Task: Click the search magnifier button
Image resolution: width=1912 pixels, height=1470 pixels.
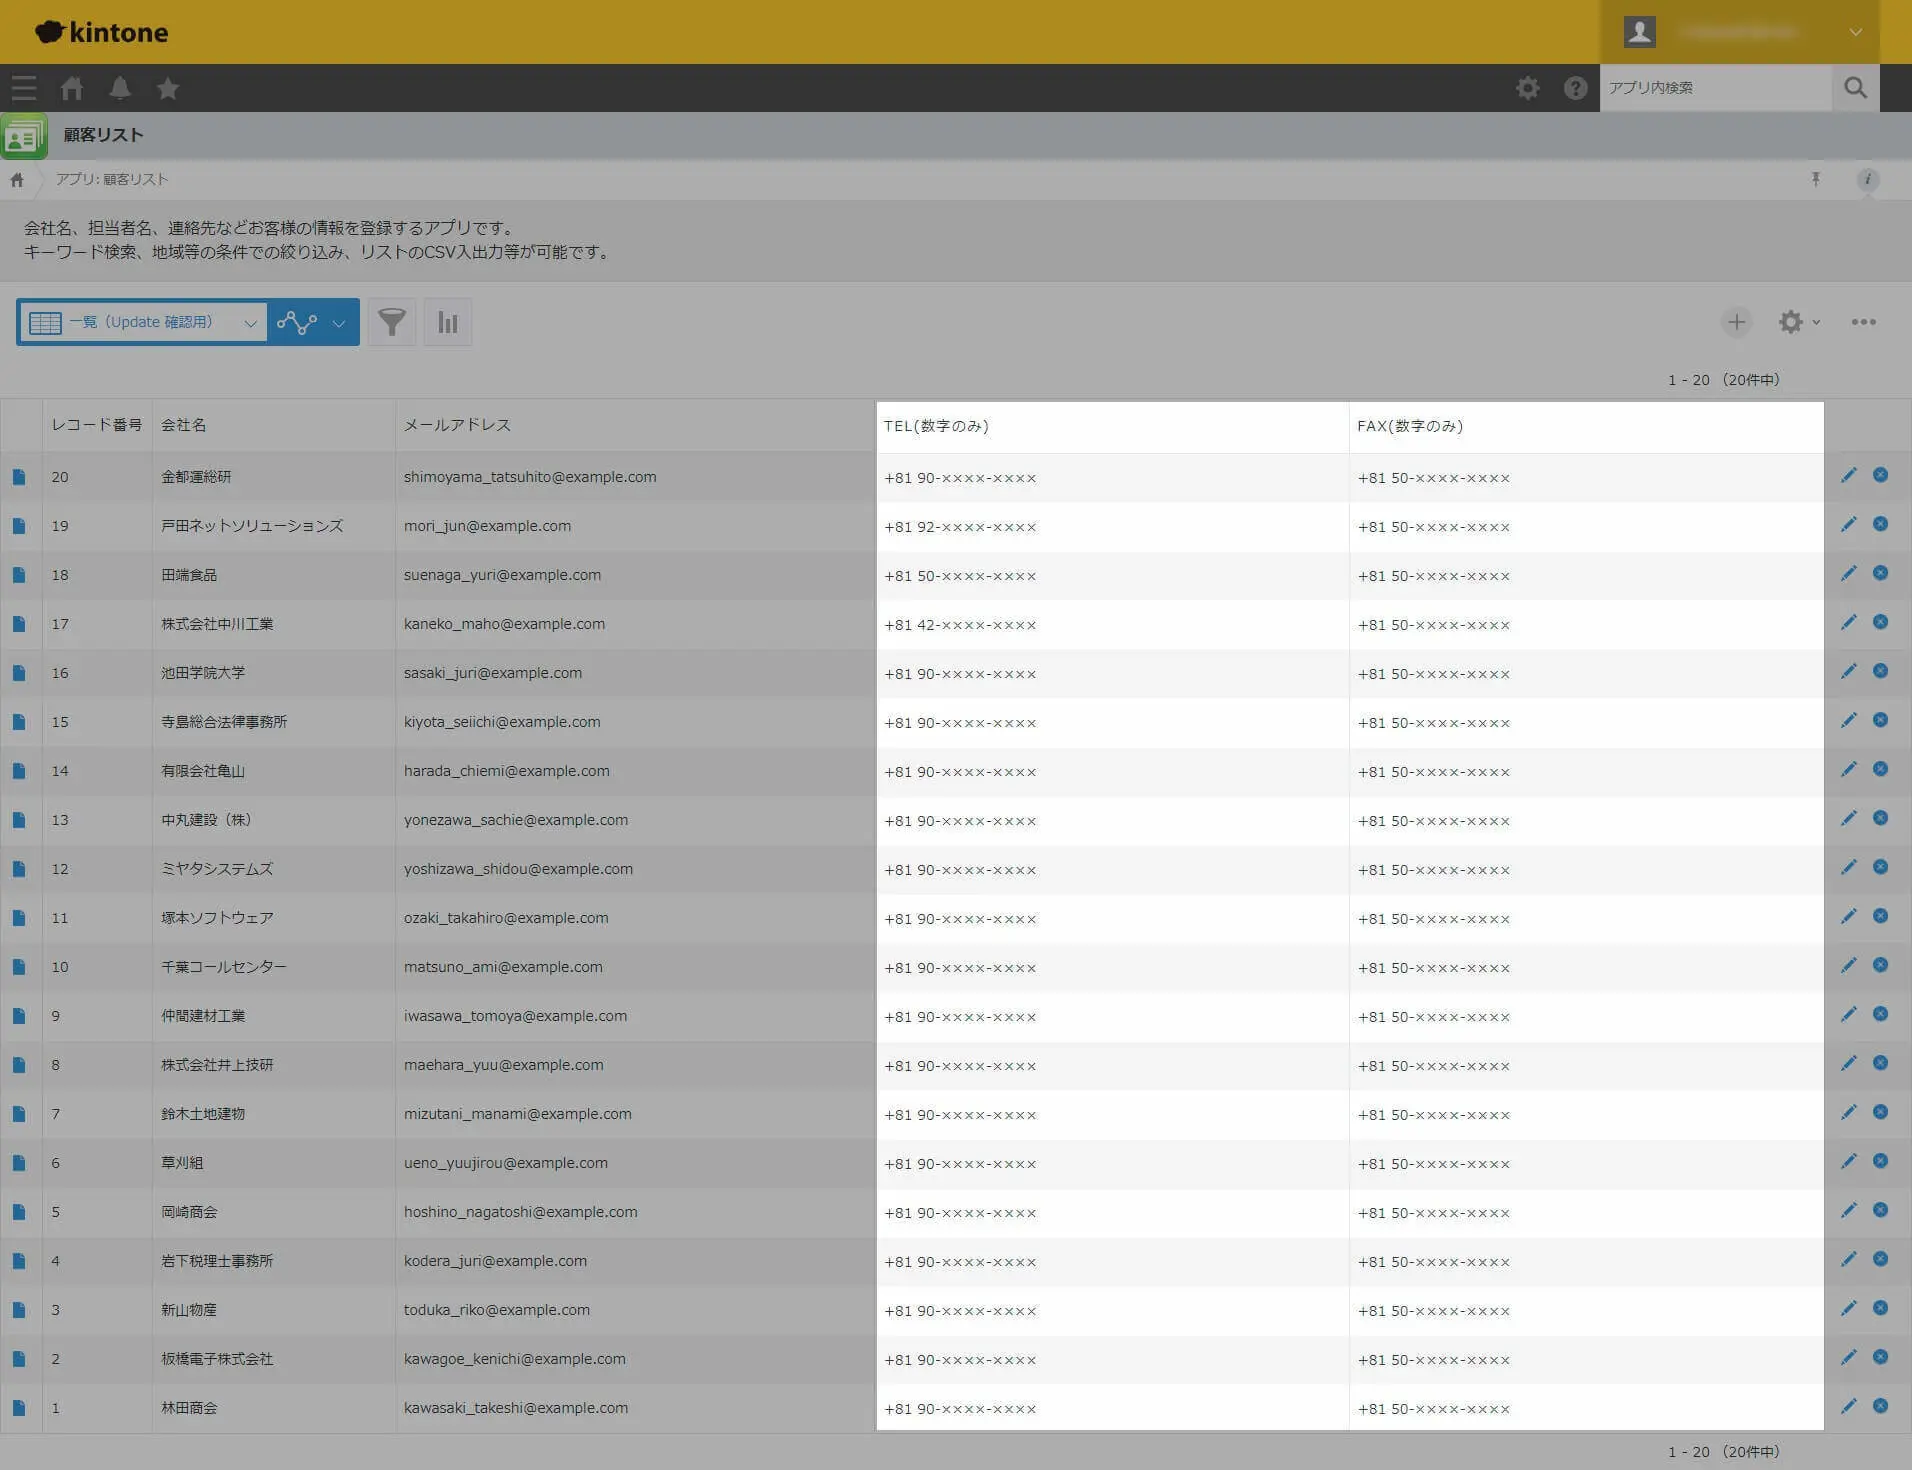Action: point(1855,88)
